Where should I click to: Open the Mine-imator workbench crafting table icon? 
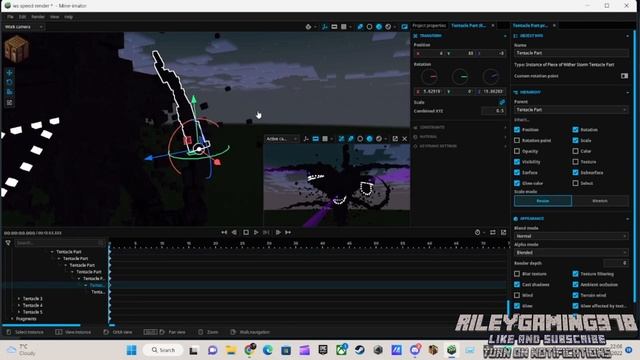pyautogui.click(x=16, y=49)
